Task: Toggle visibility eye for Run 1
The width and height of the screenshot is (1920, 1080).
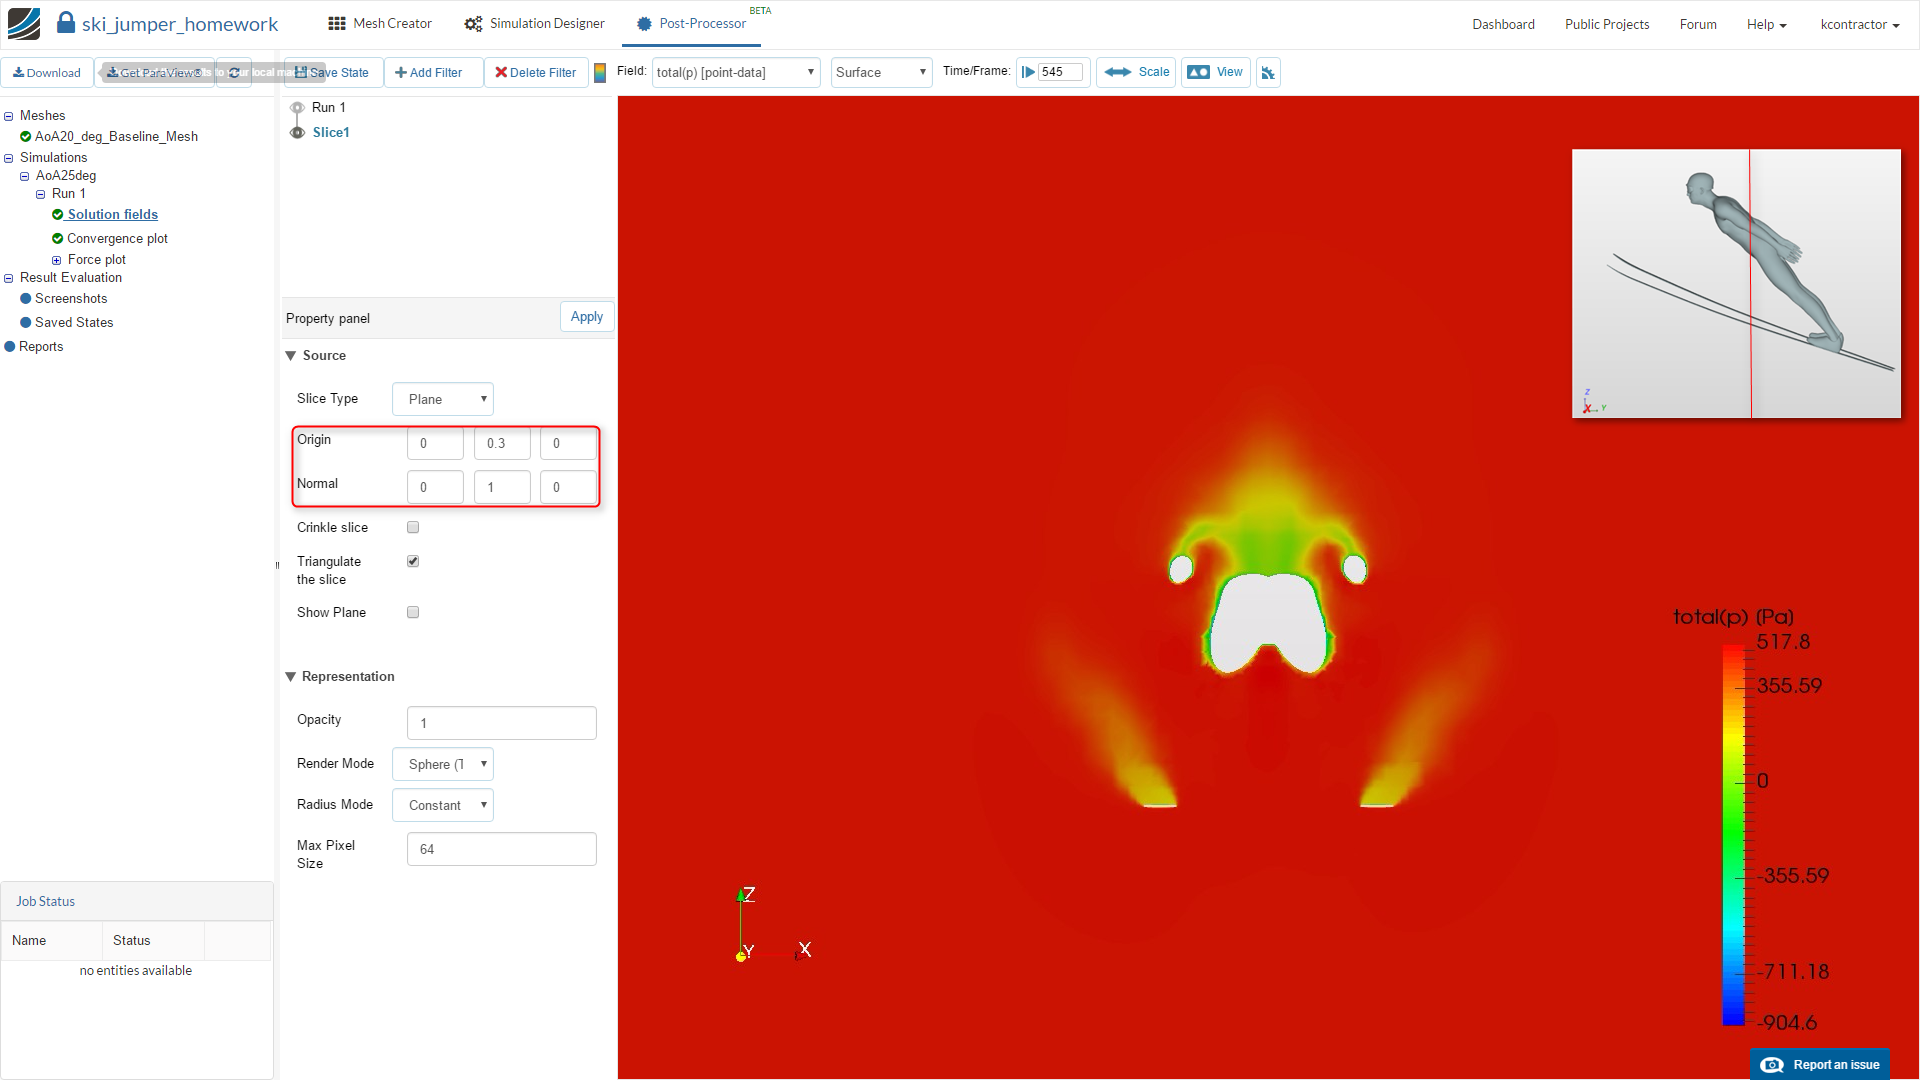Action: pos(297,108)
